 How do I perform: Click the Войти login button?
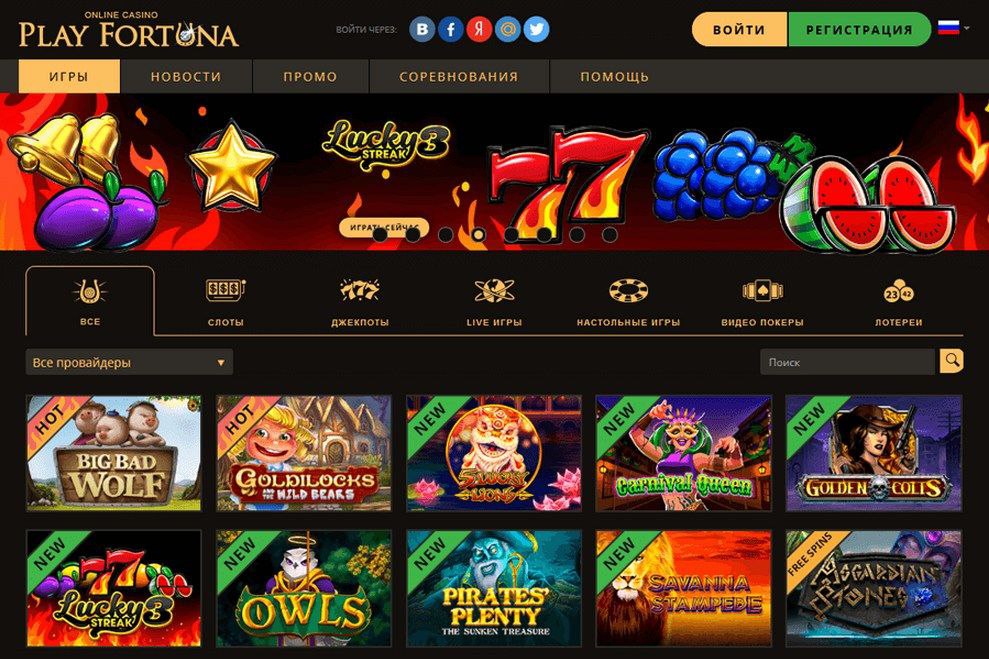[x=739, y=30]
